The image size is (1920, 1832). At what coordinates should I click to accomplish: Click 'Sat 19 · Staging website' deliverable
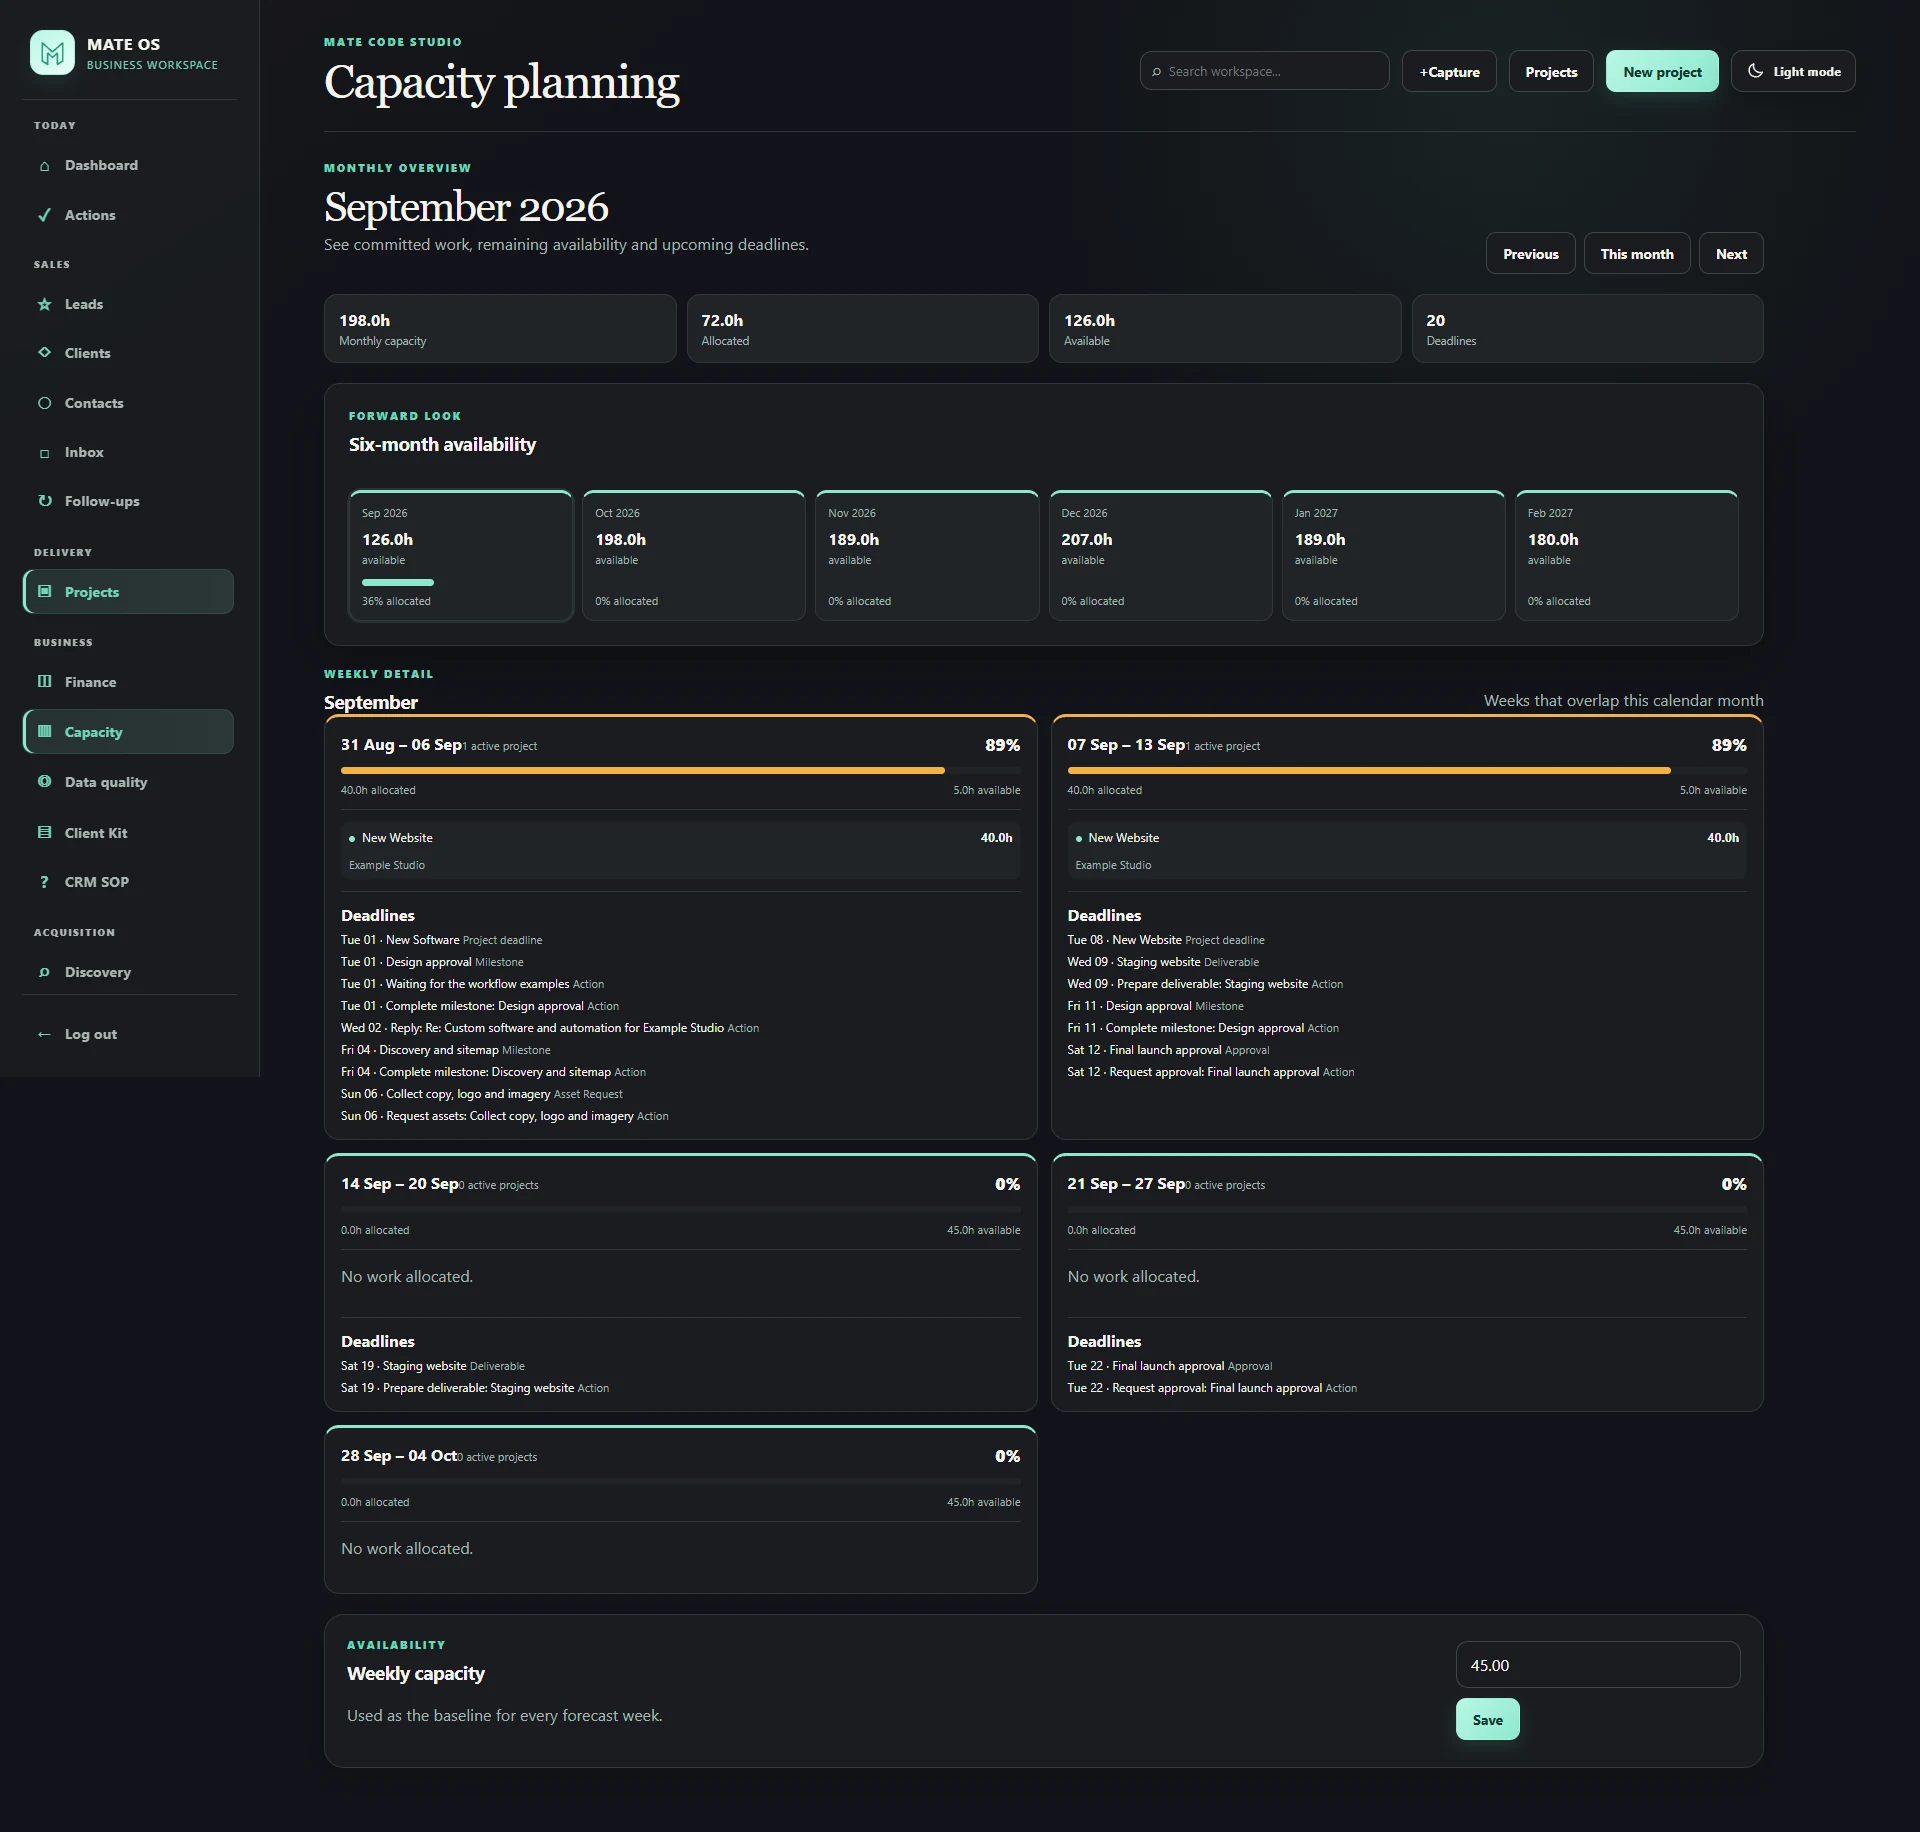[432, 1366]
